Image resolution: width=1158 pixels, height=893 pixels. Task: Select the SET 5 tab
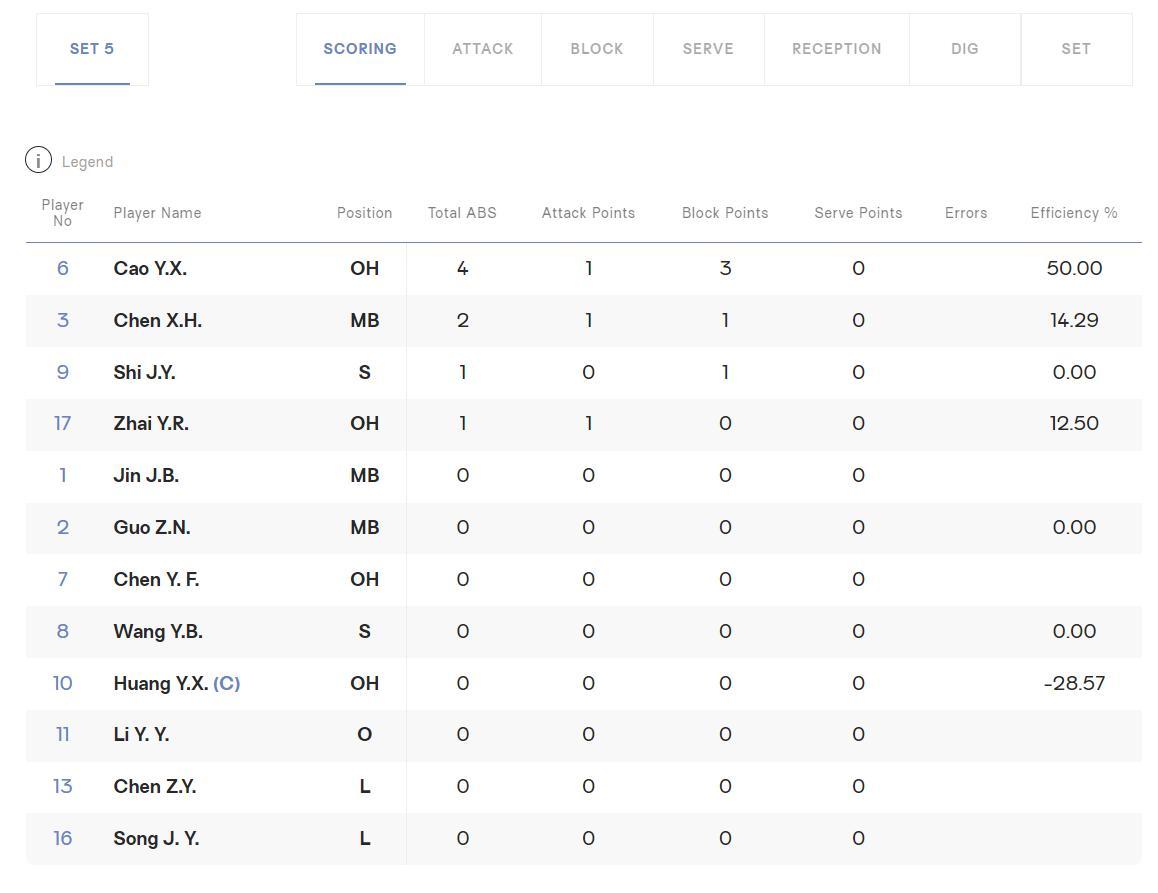click(x=92, y=49)
